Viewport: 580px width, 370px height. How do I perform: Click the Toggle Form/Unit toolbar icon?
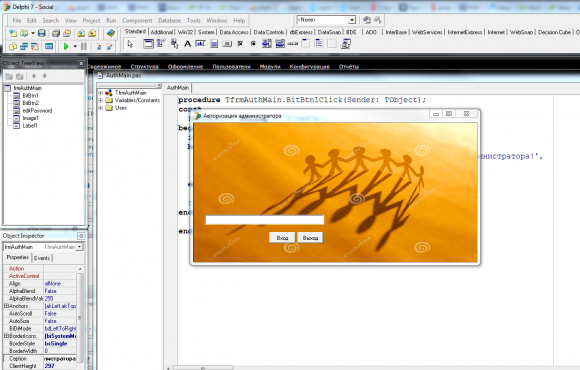click(35, 47)
